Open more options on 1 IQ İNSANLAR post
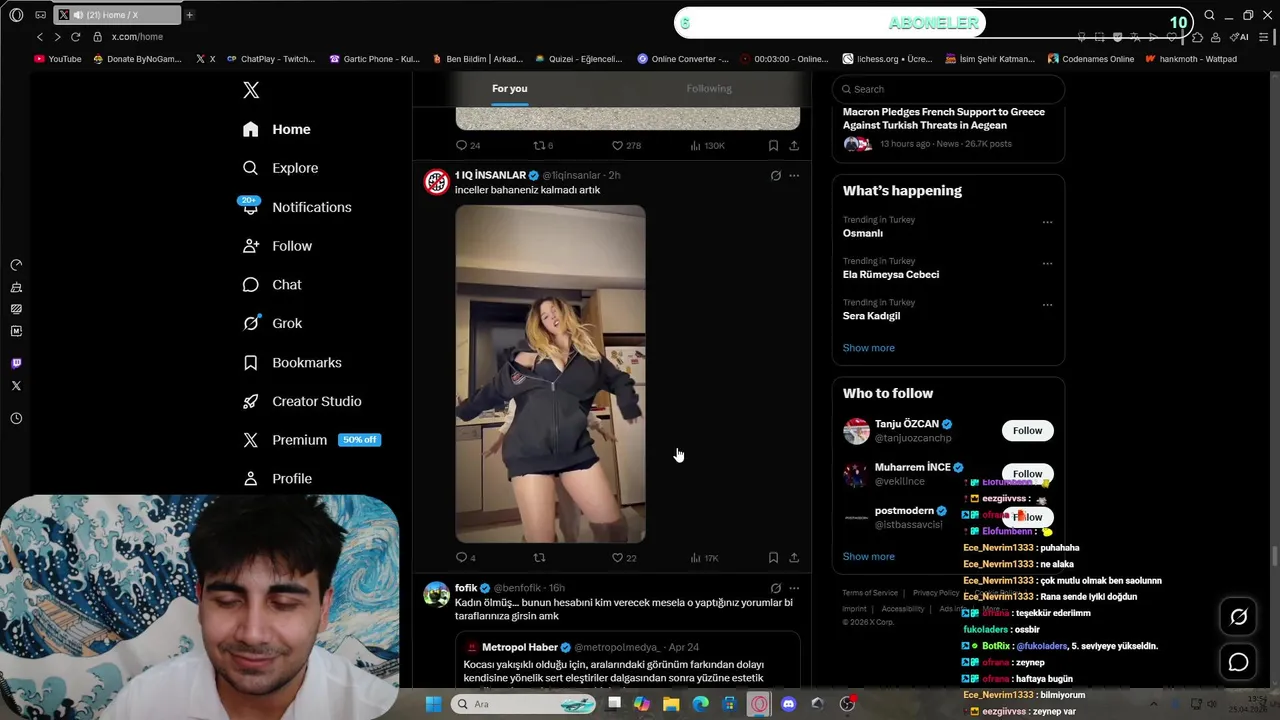1280x720 pixels. [x=794, y=175]
